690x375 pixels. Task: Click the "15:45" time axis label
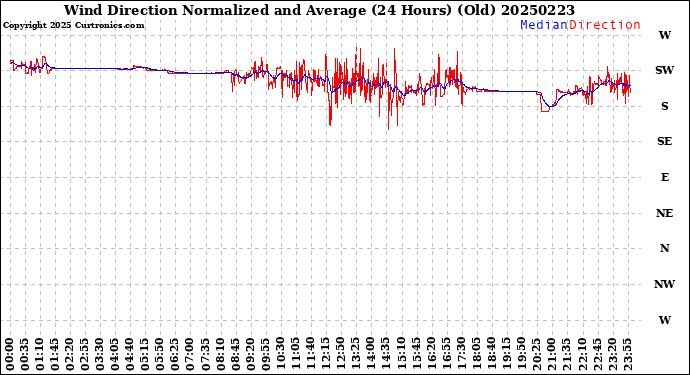[x=416, y=354]
